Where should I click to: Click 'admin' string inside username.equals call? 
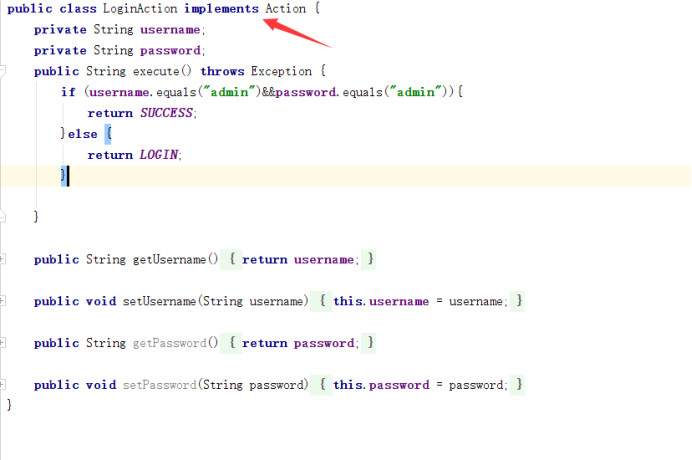229,92
